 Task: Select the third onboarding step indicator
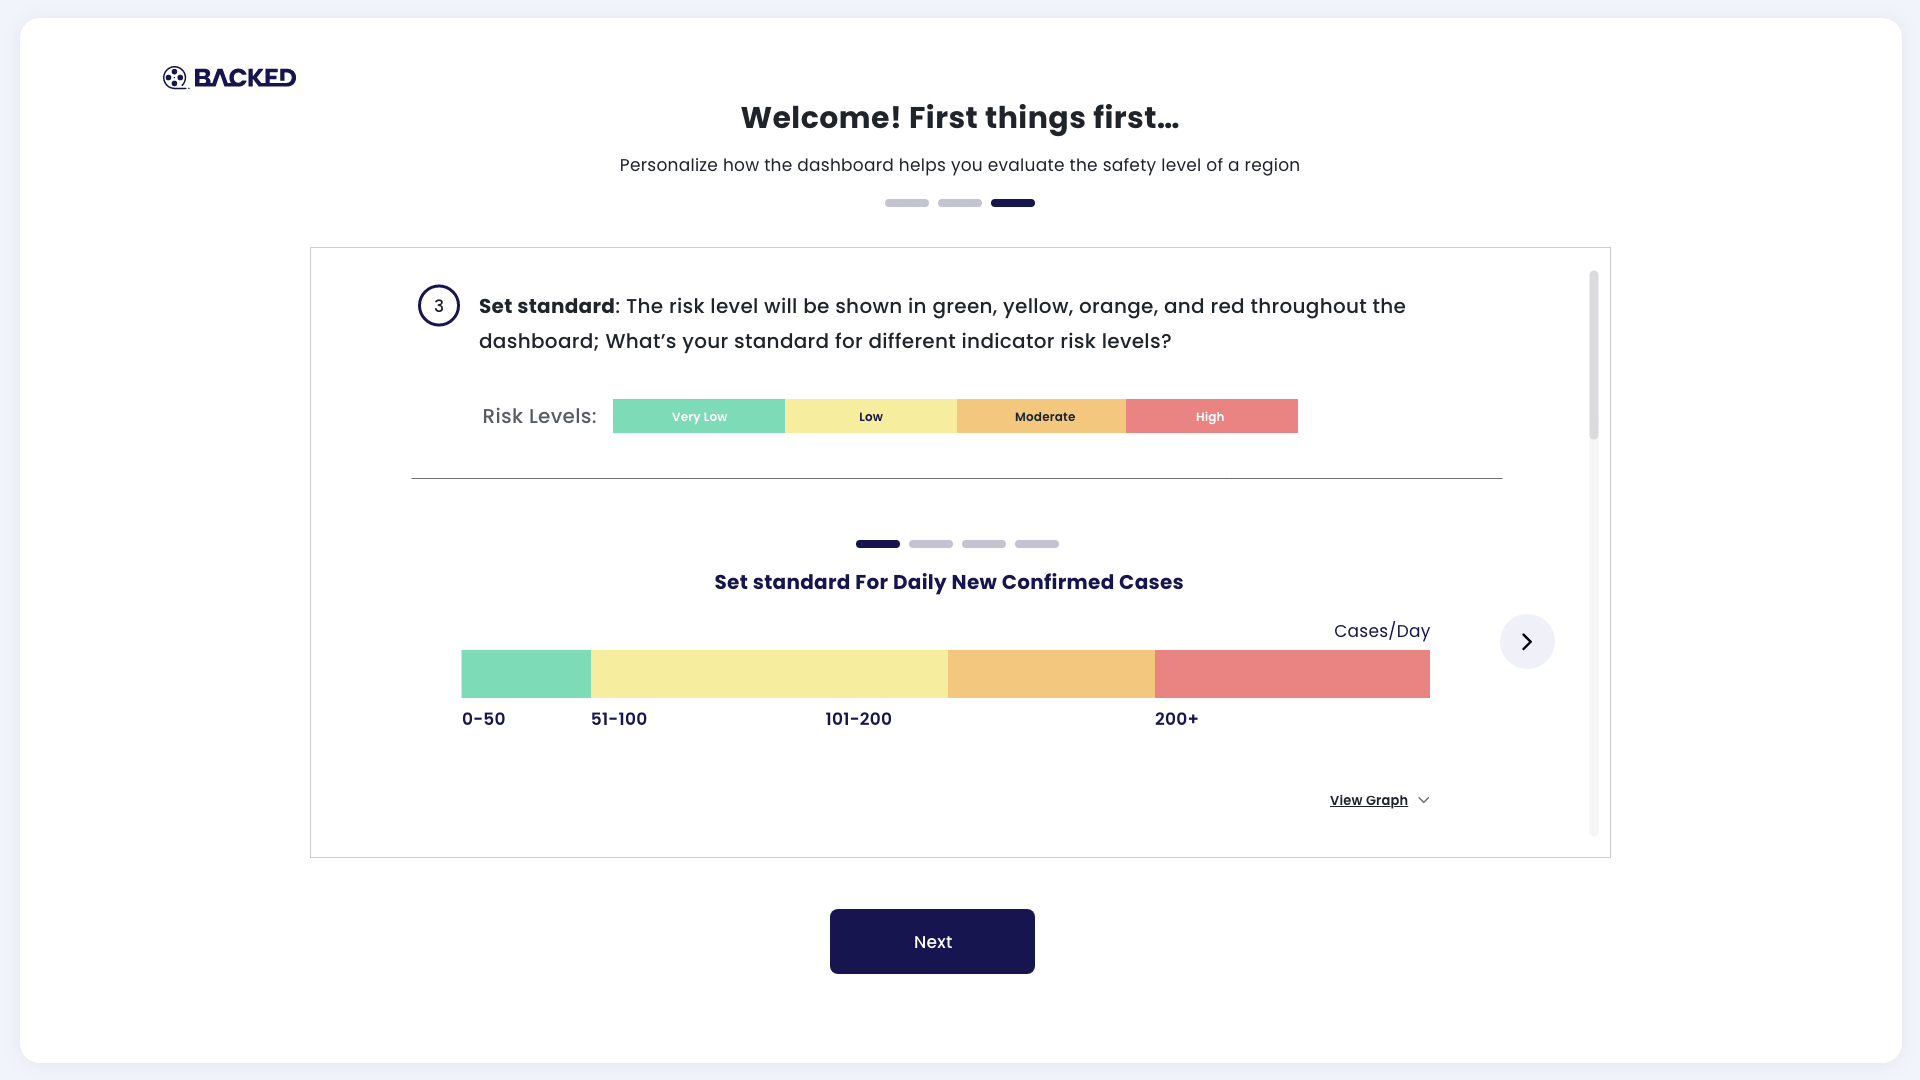pos(1013,203)
